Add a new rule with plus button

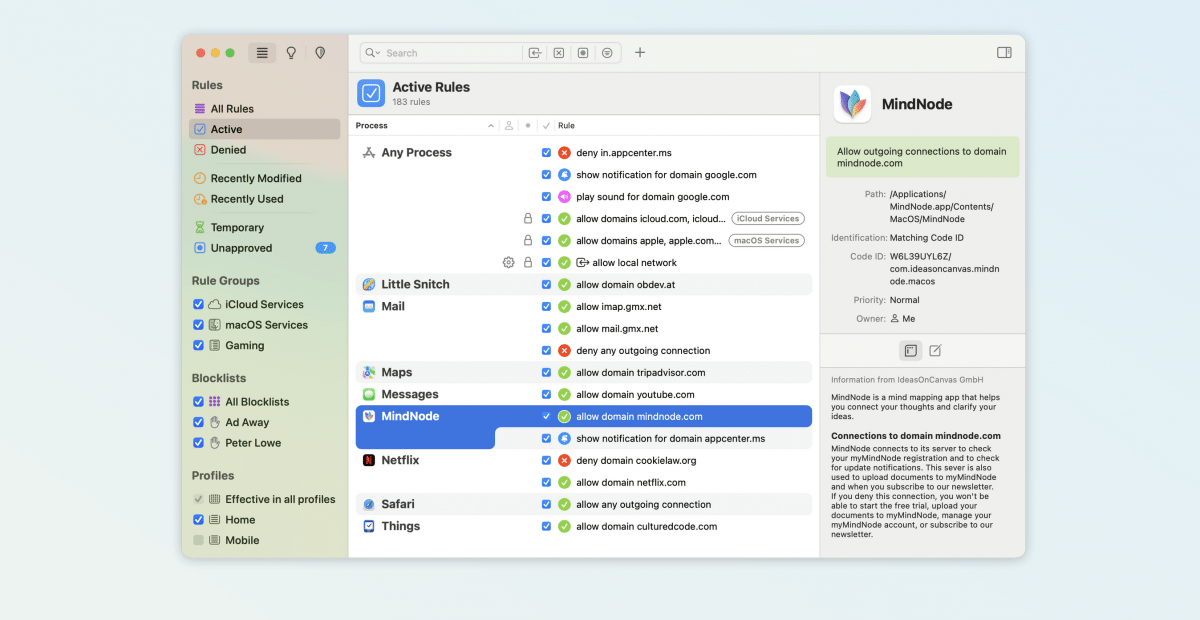click(x=640, y=53)
